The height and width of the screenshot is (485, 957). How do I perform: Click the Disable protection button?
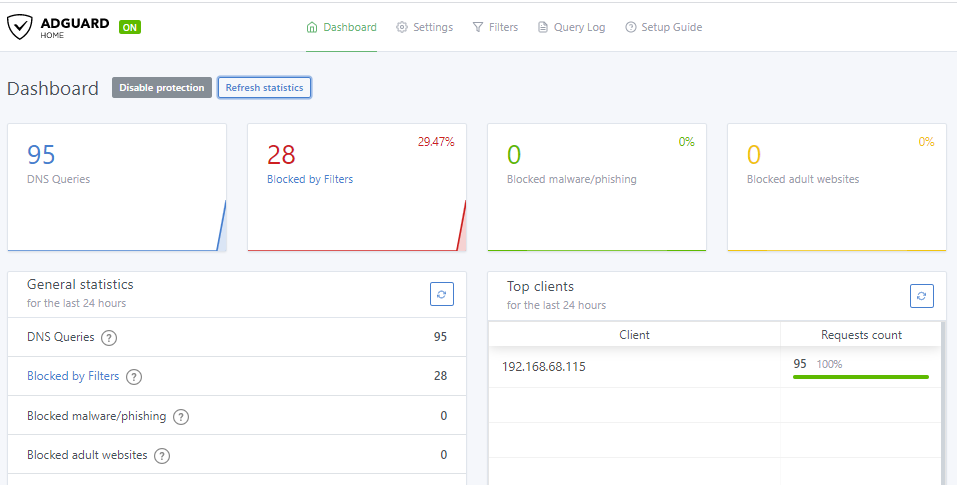click(x=162, y=88)
